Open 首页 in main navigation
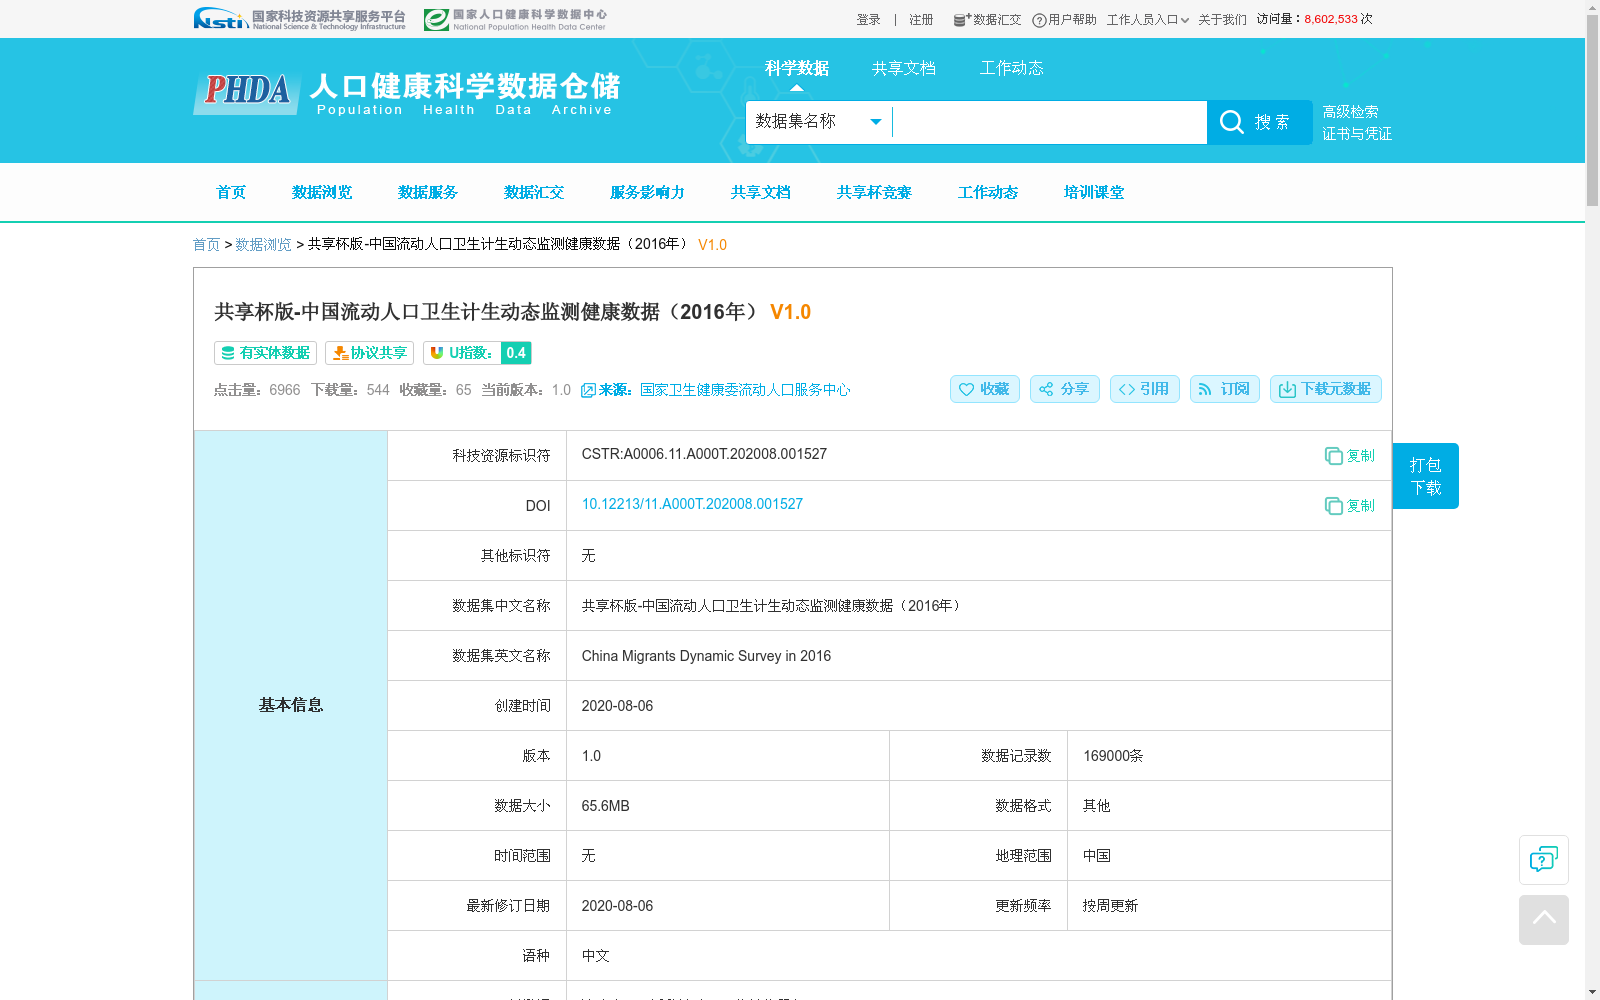Image resolution: width=1600 pixels, height=1000 pixels. (231, 192)
